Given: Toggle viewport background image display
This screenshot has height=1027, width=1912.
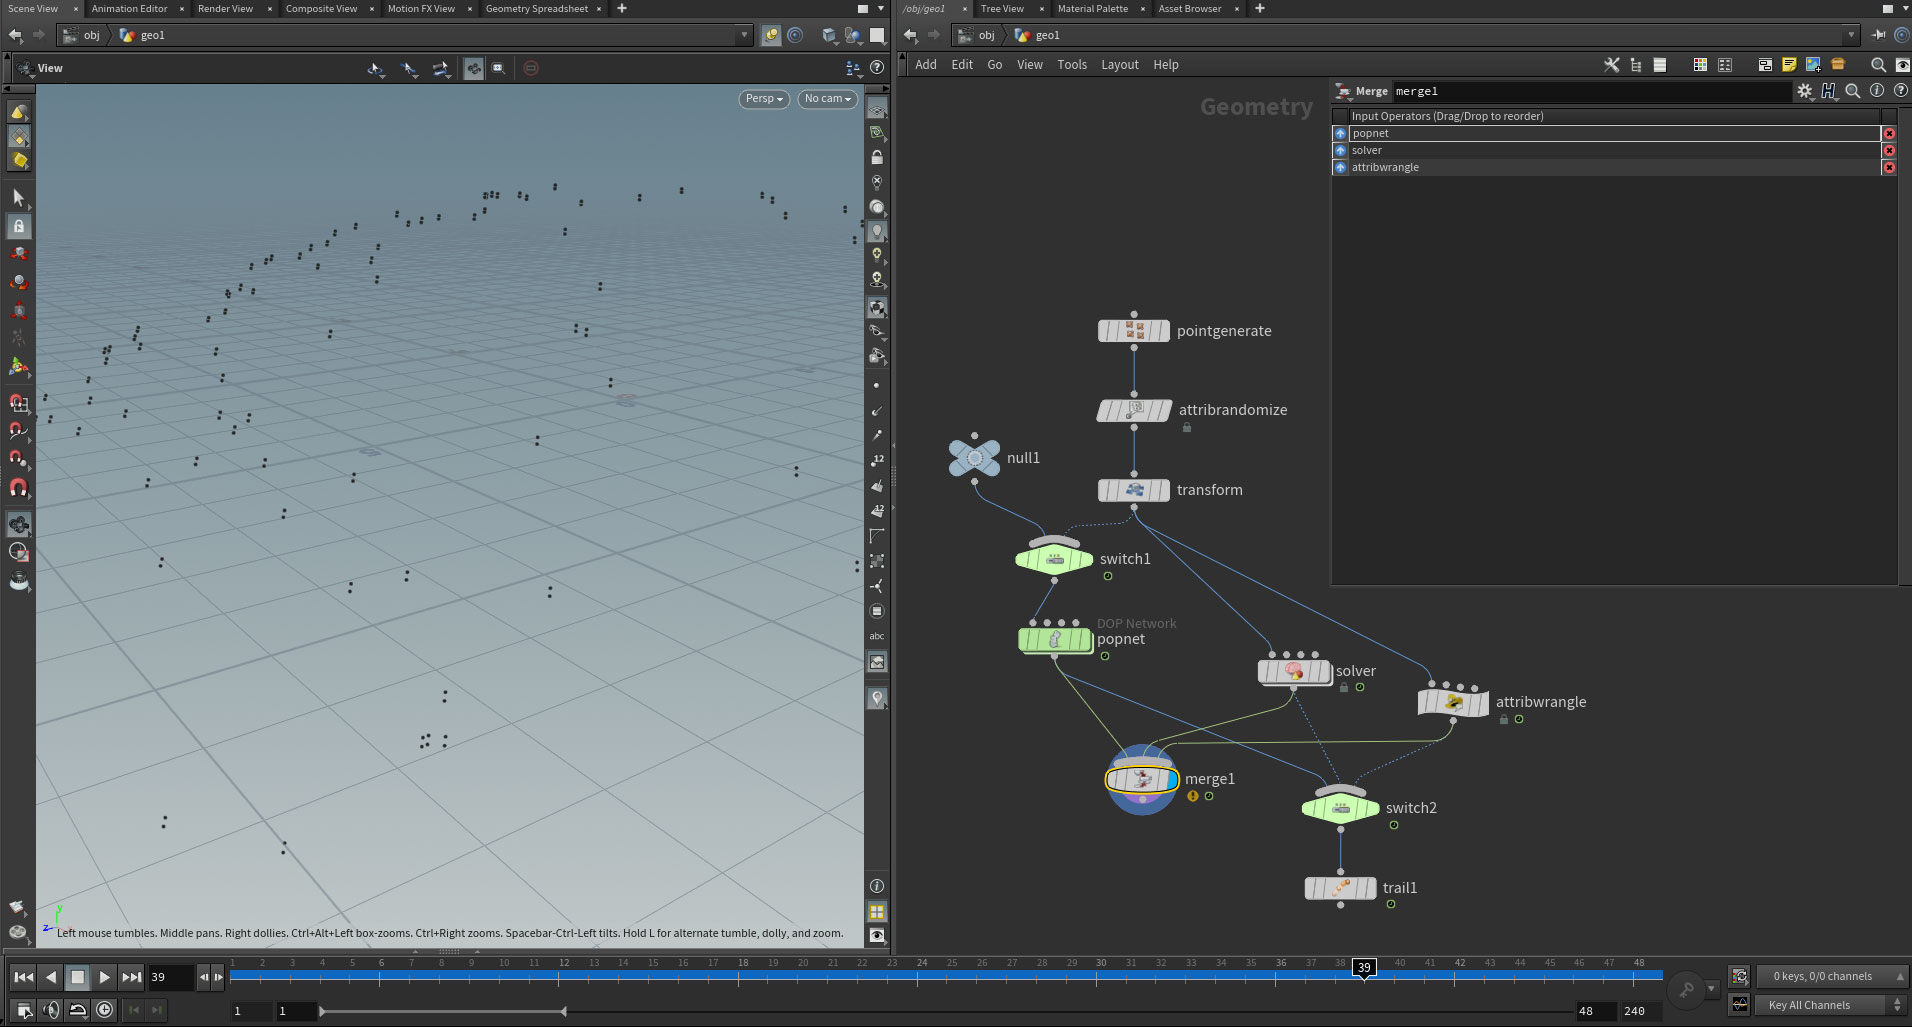Looking at the screenshot, I should point(877,662).
